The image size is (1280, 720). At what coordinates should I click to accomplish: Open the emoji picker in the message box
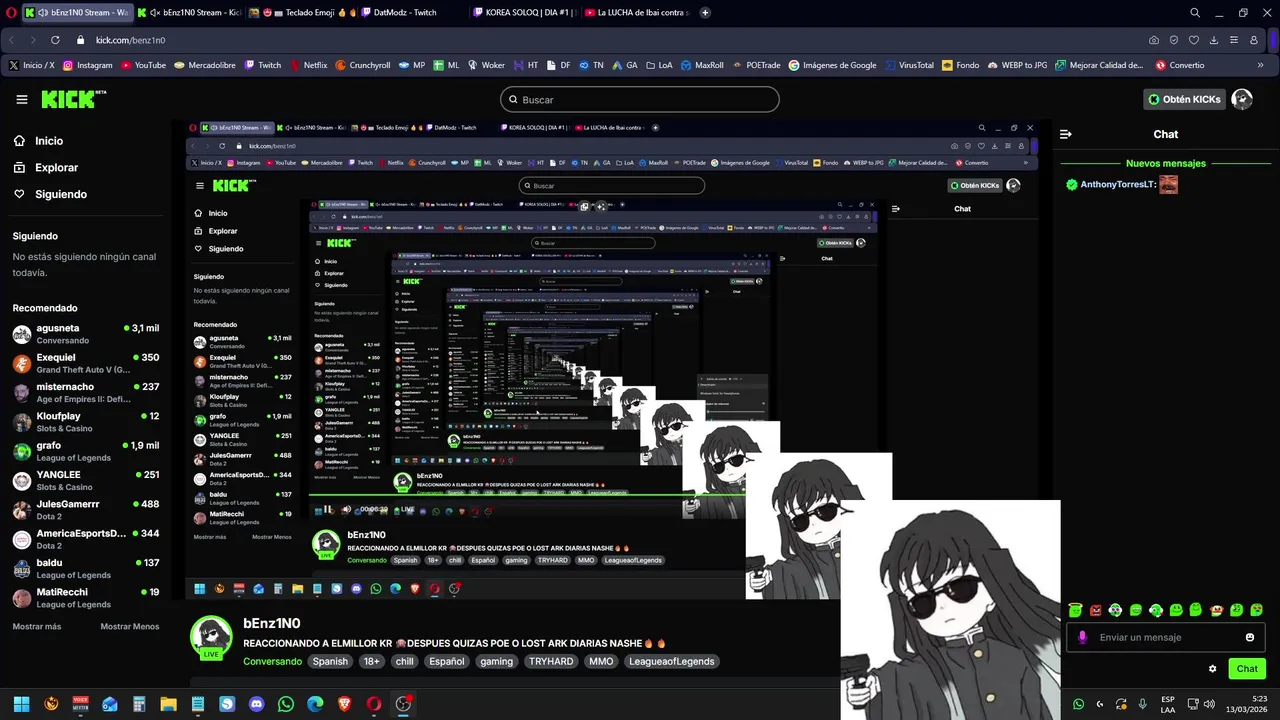pos(1250,637)
